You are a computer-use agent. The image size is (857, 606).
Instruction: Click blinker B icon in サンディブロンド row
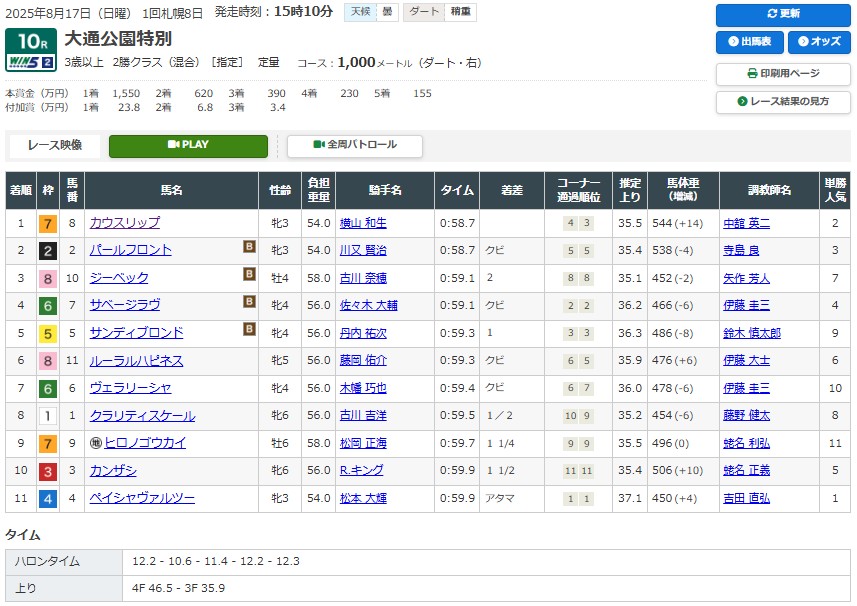tap(248, 329)
